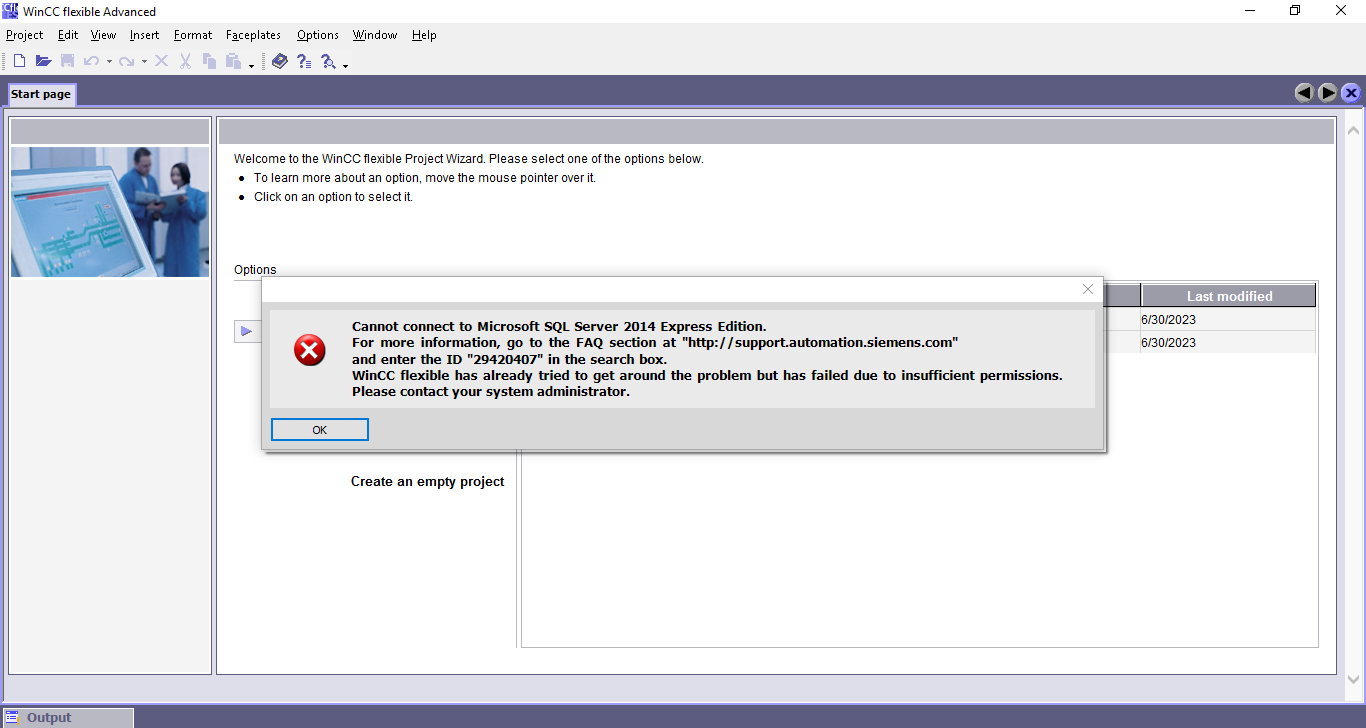Click the Delete X toolbar icon
The height and width of the screenshot is (728, 1366).
click(161, 61)
